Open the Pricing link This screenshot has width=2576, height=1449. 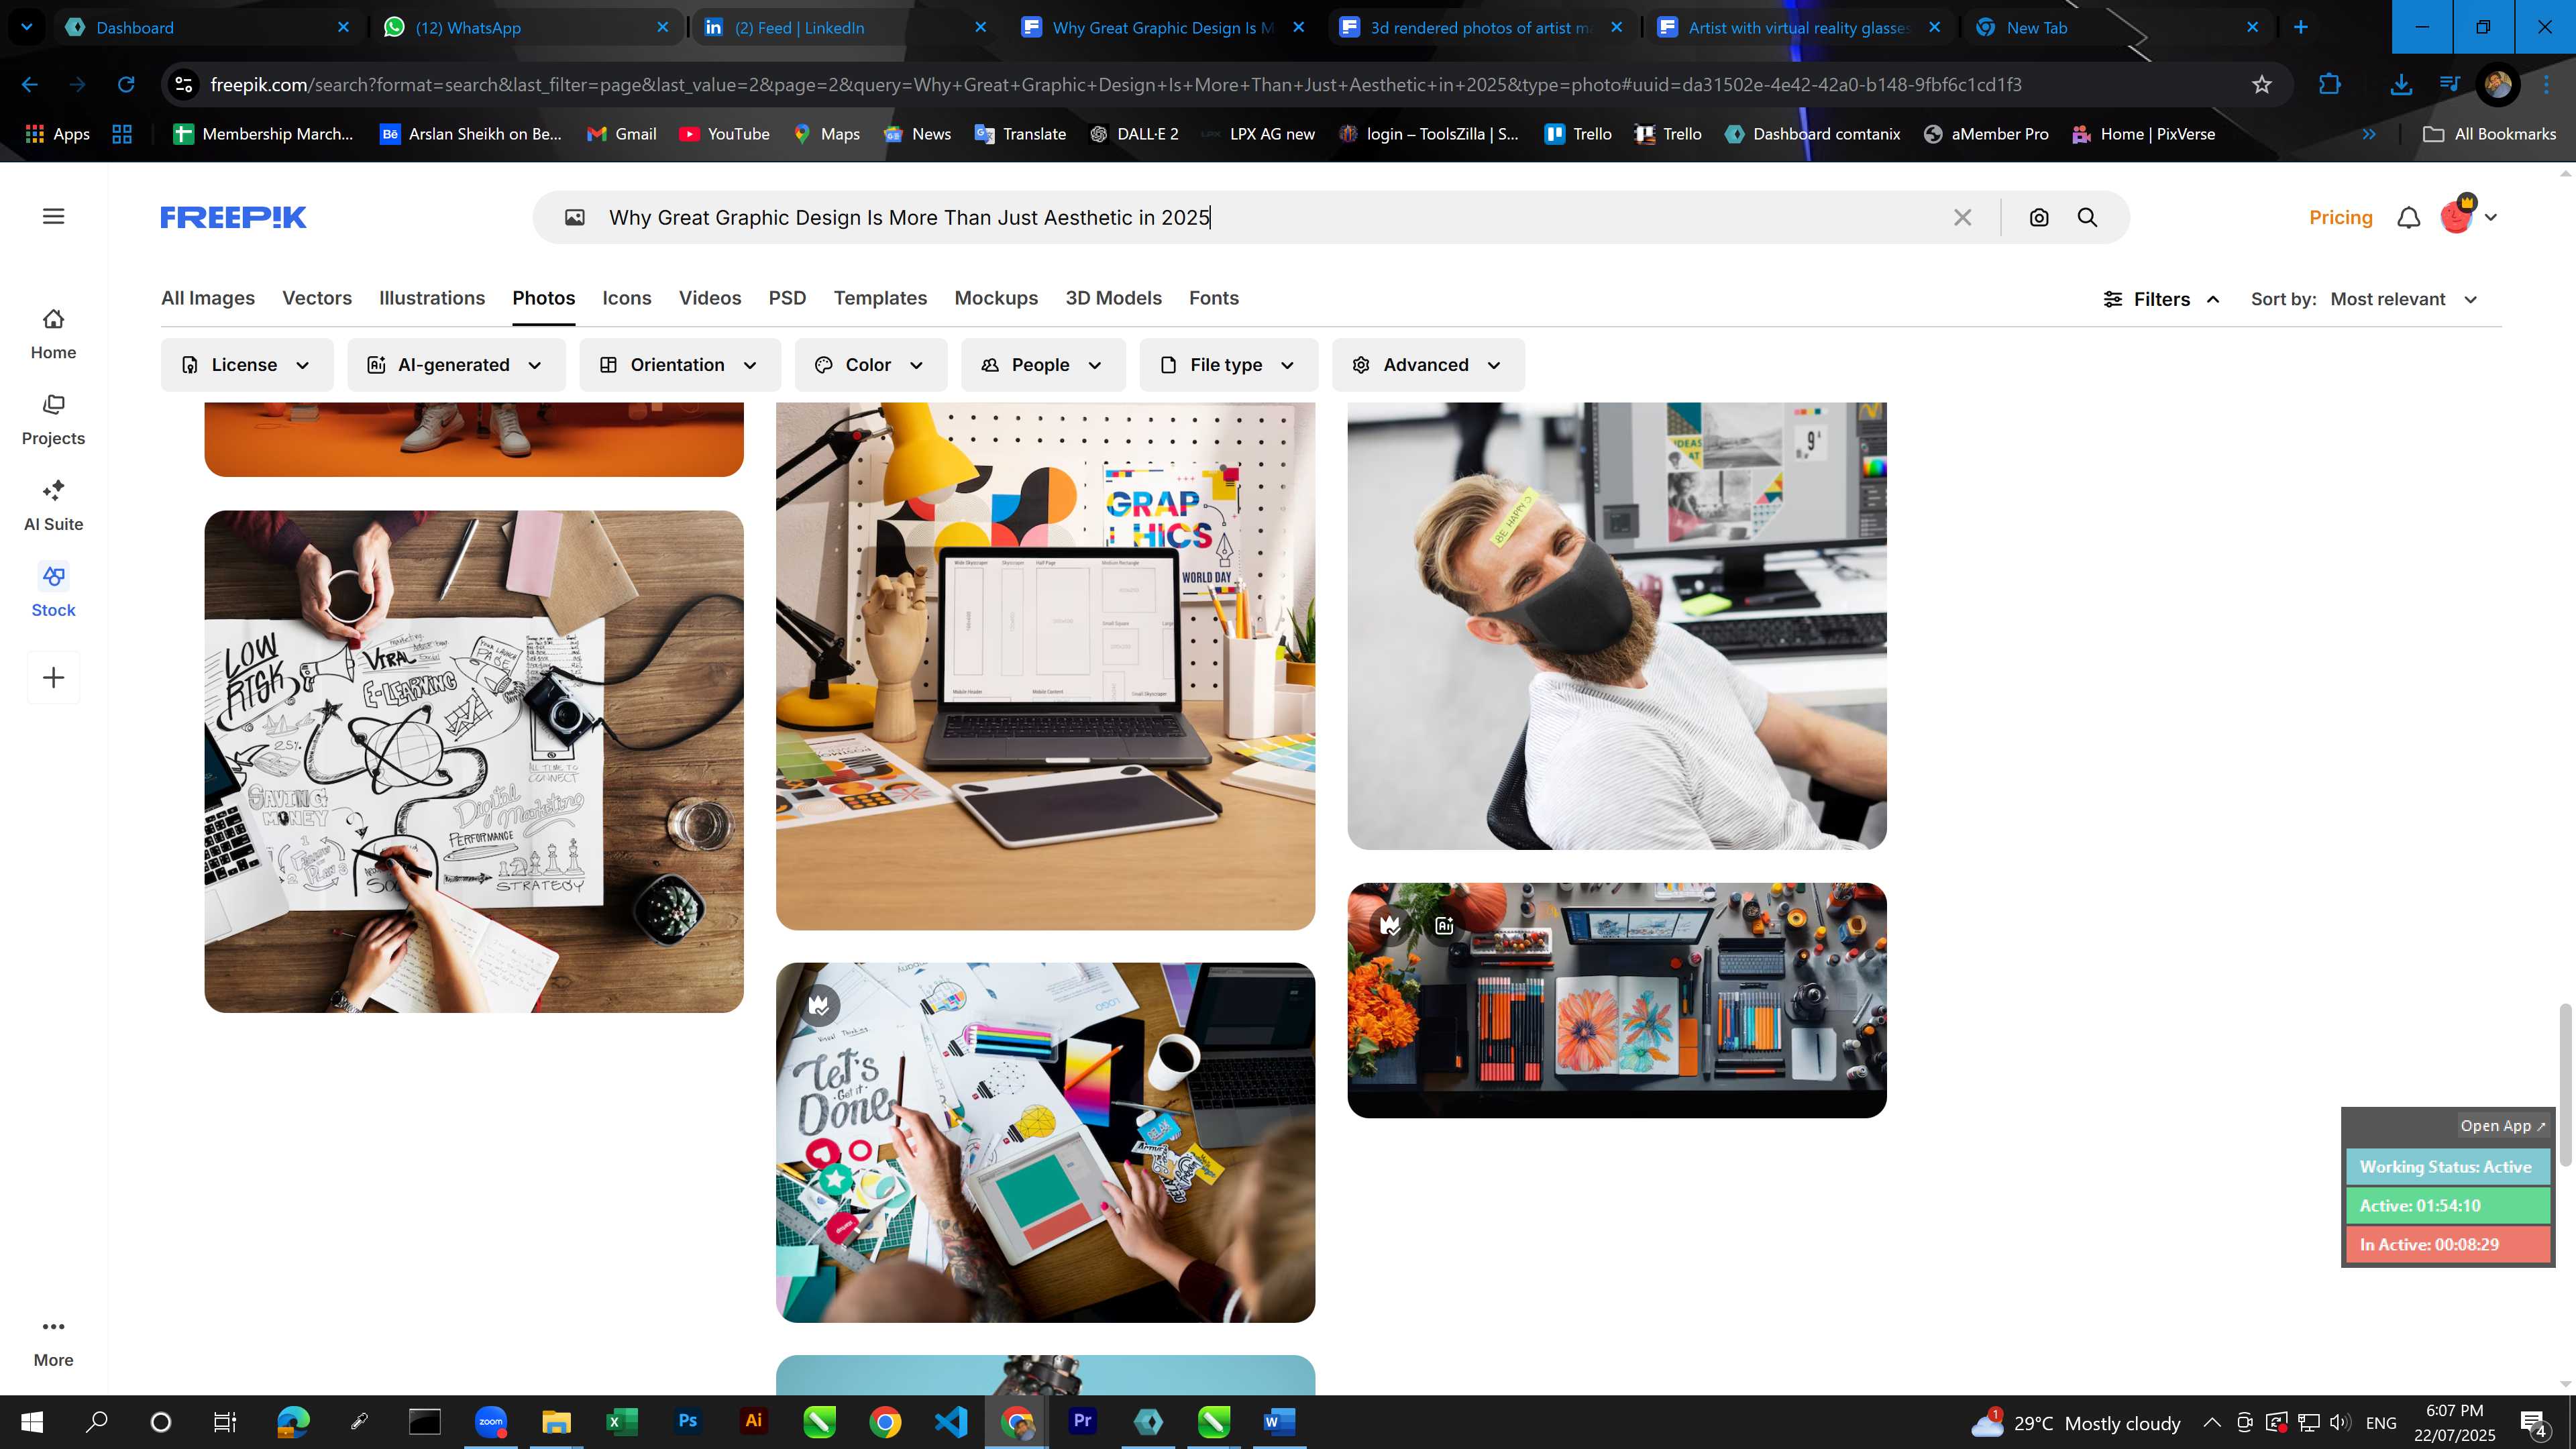tap(2341, 217)
